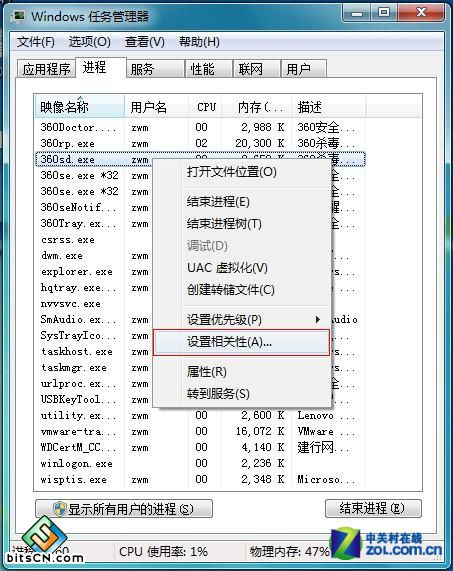Select the 360Doctor process row

click(x=200, y=127)
